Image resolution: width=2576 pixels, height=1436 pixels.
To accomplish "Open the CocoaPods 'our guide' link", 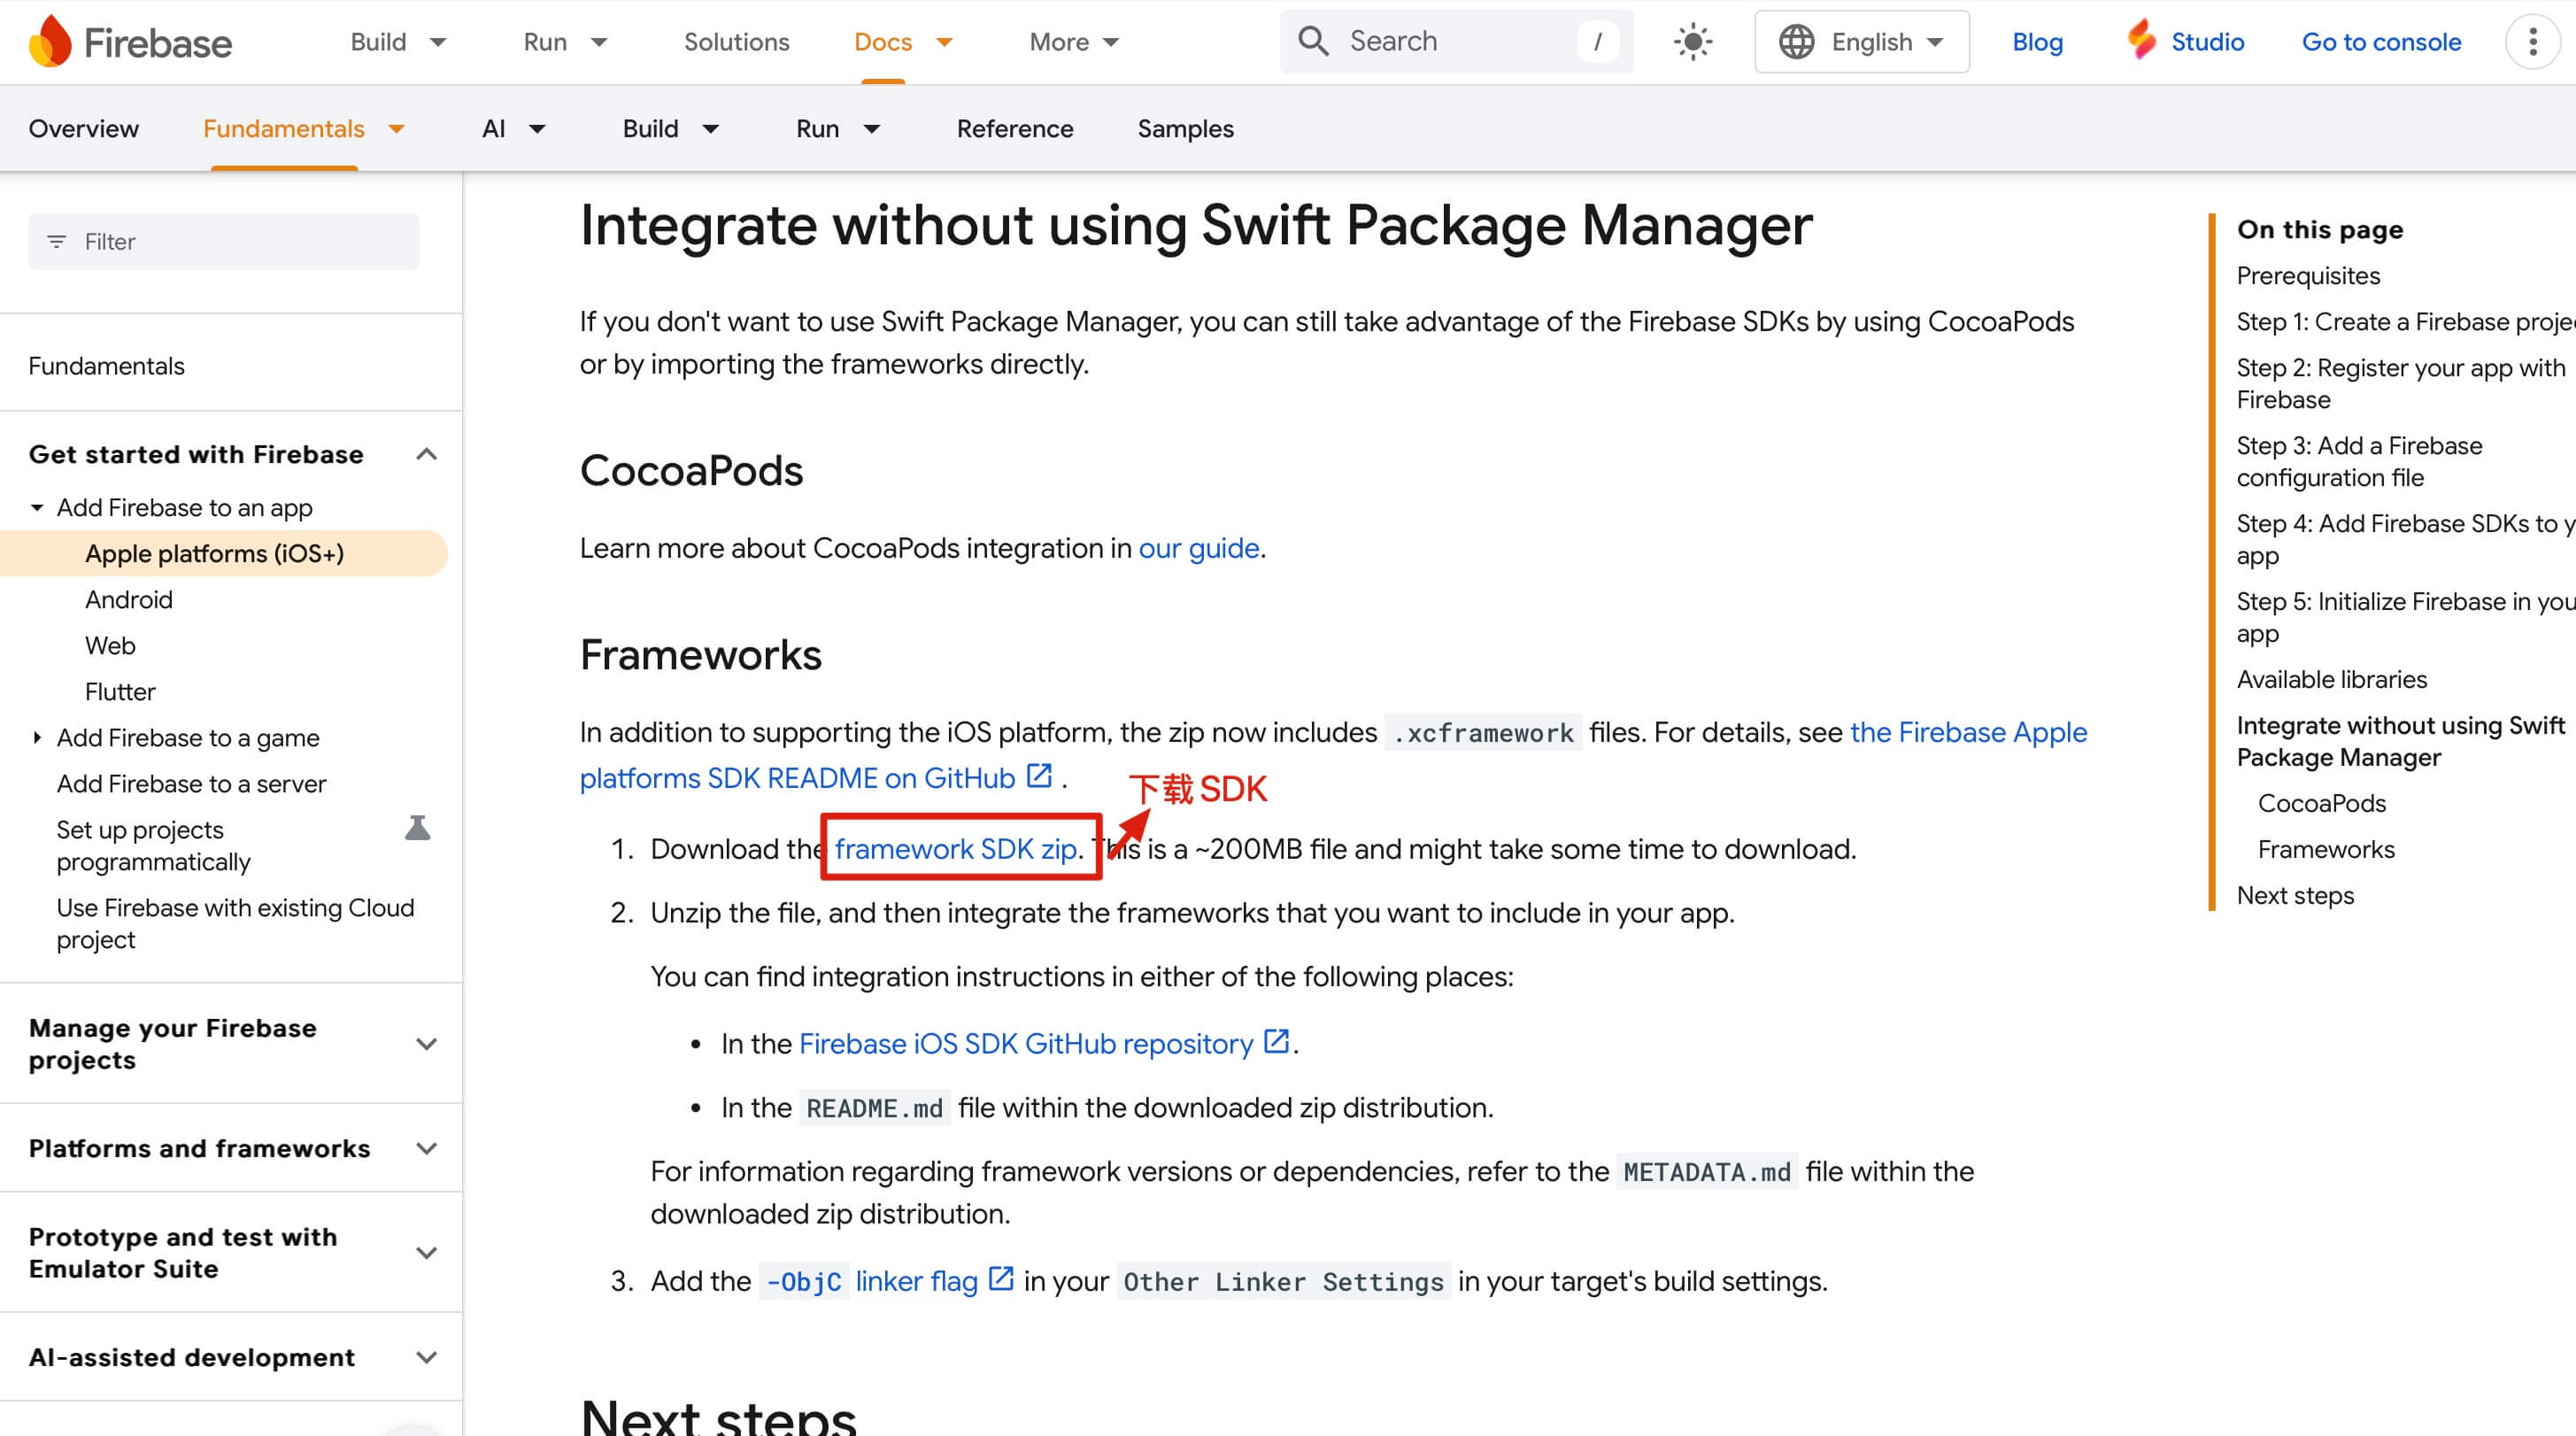I will (x=1198, y=548).
